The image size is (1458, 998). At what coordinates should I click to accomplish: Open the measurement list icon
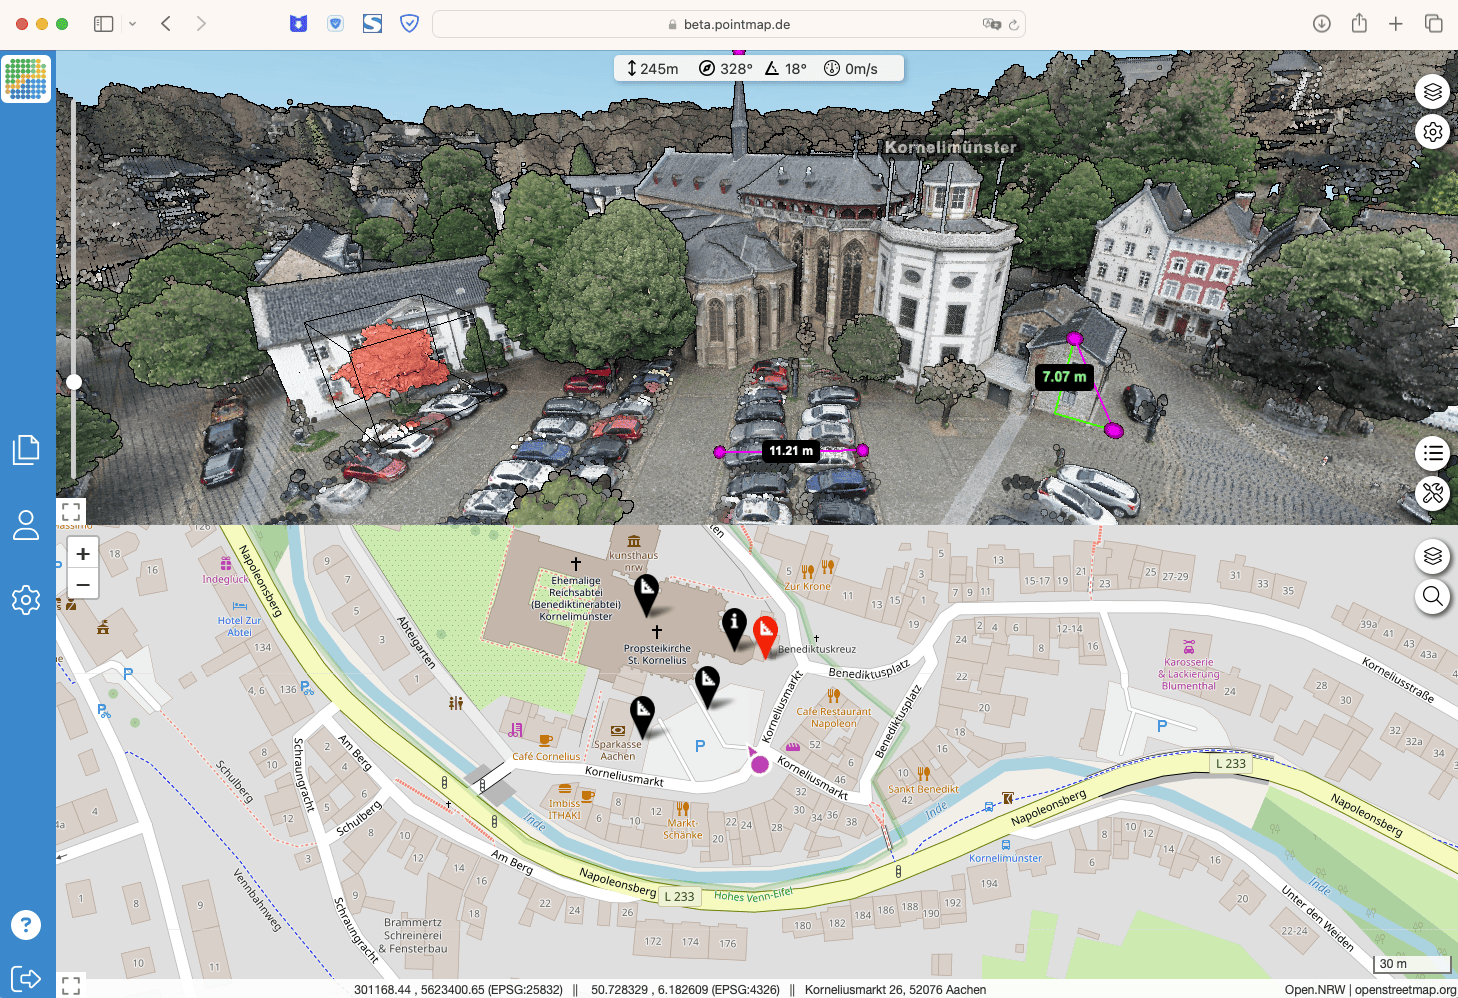[x=1432, y=454]
